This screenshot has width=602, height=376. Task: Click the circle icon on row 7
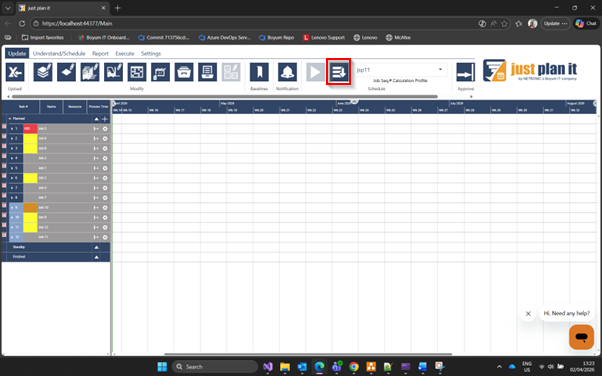click(x=105, y=188)
